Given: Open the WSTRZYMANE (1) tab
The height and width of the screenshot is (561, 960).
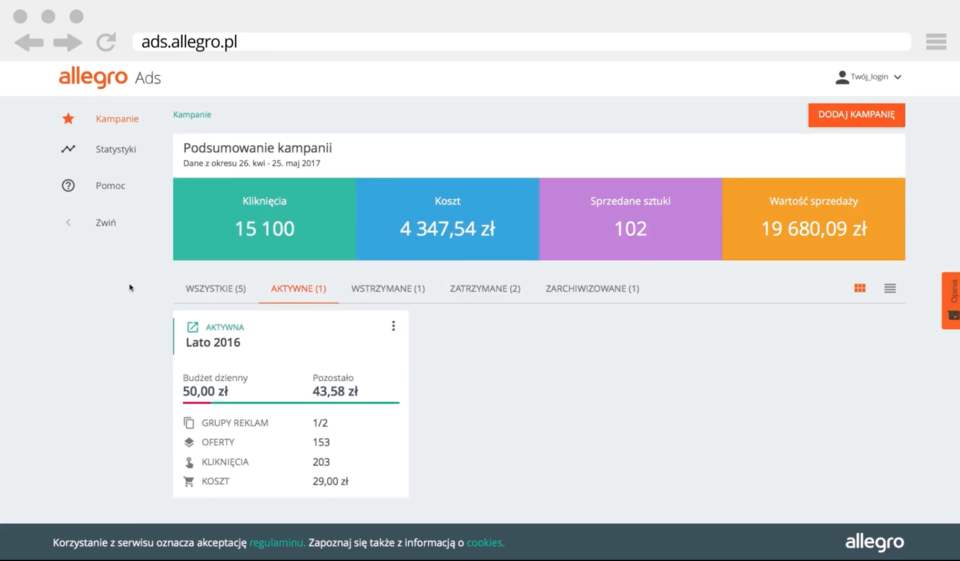Looking at the screenshot, I should click(x=388, y=288).
